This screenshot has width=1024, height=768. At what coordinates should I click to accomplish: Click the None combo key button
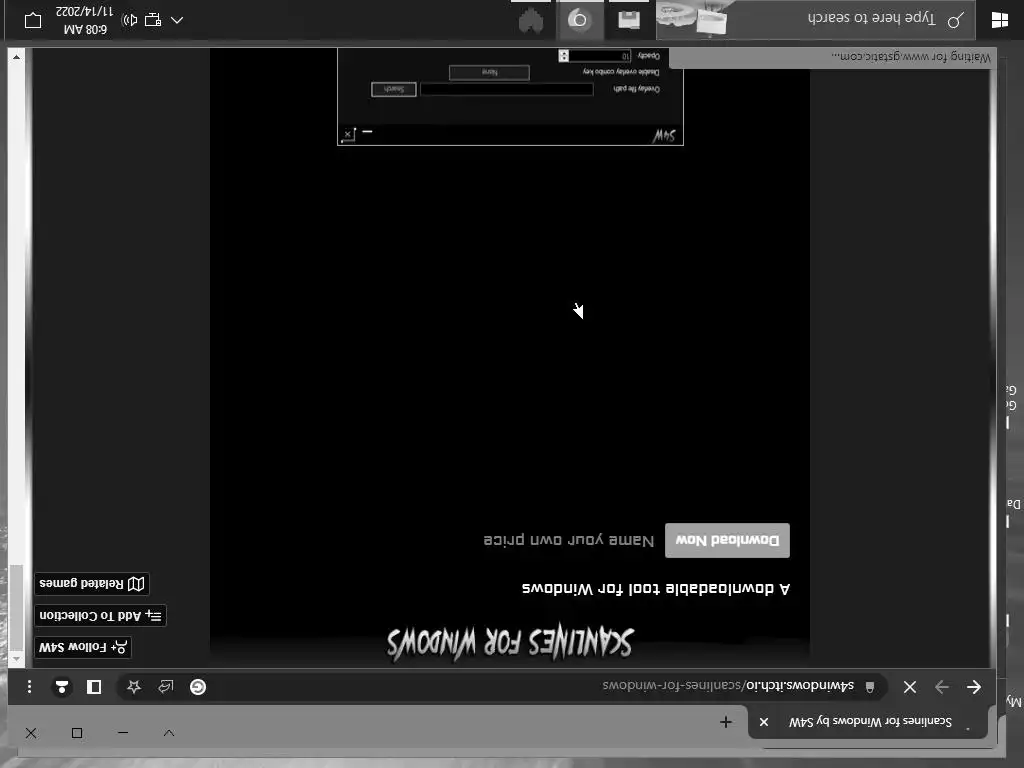[x=489, y=72]
